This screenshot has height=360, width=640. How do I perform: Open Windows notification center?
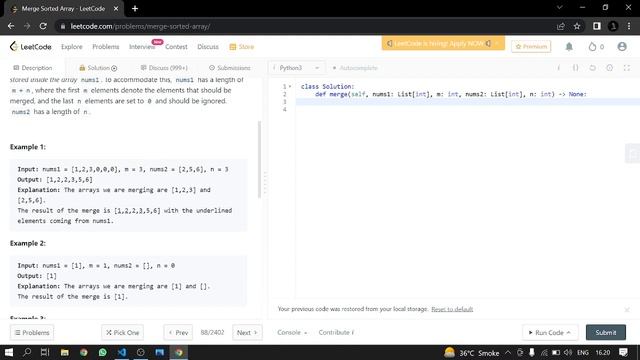coord(623,352)
